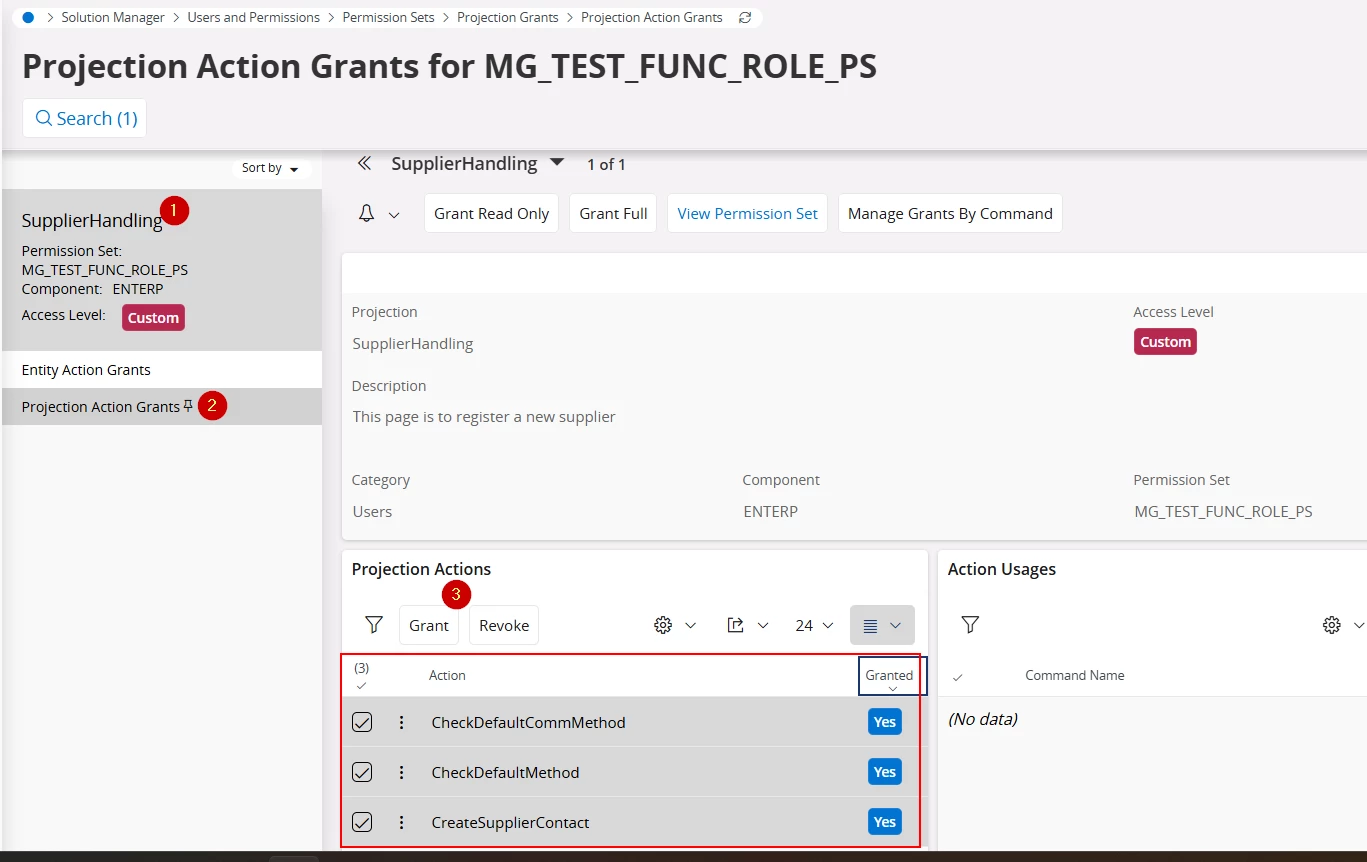Viewport: 1367px width, 862px height.
Task: Click the notification bell icon
Action: click(x=367, y=213)
